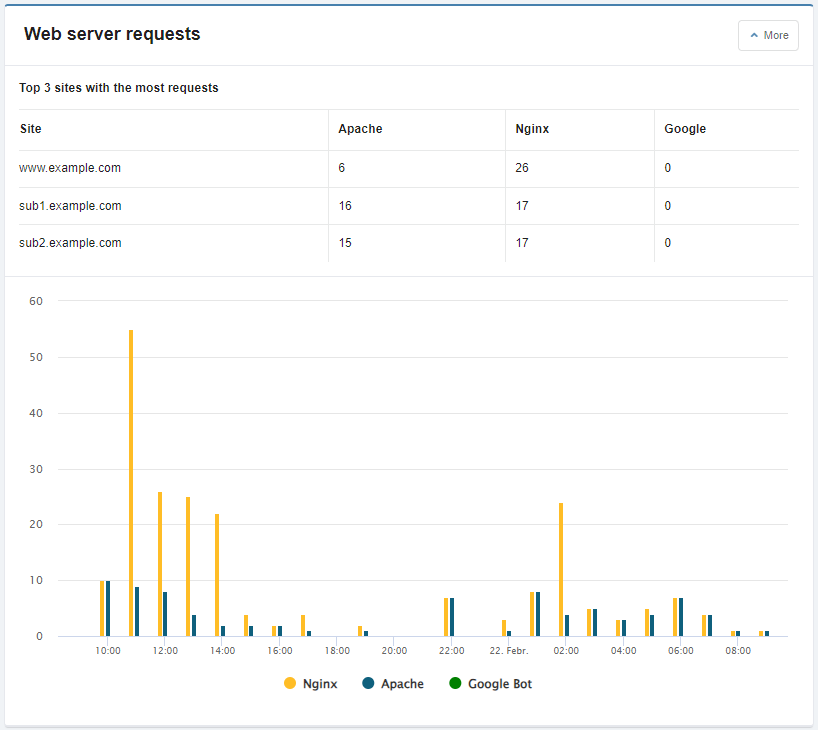Screen dimensions: 818x730
Task: Click the tallest Nginx bar near 11:00
Action: [131, 480]
